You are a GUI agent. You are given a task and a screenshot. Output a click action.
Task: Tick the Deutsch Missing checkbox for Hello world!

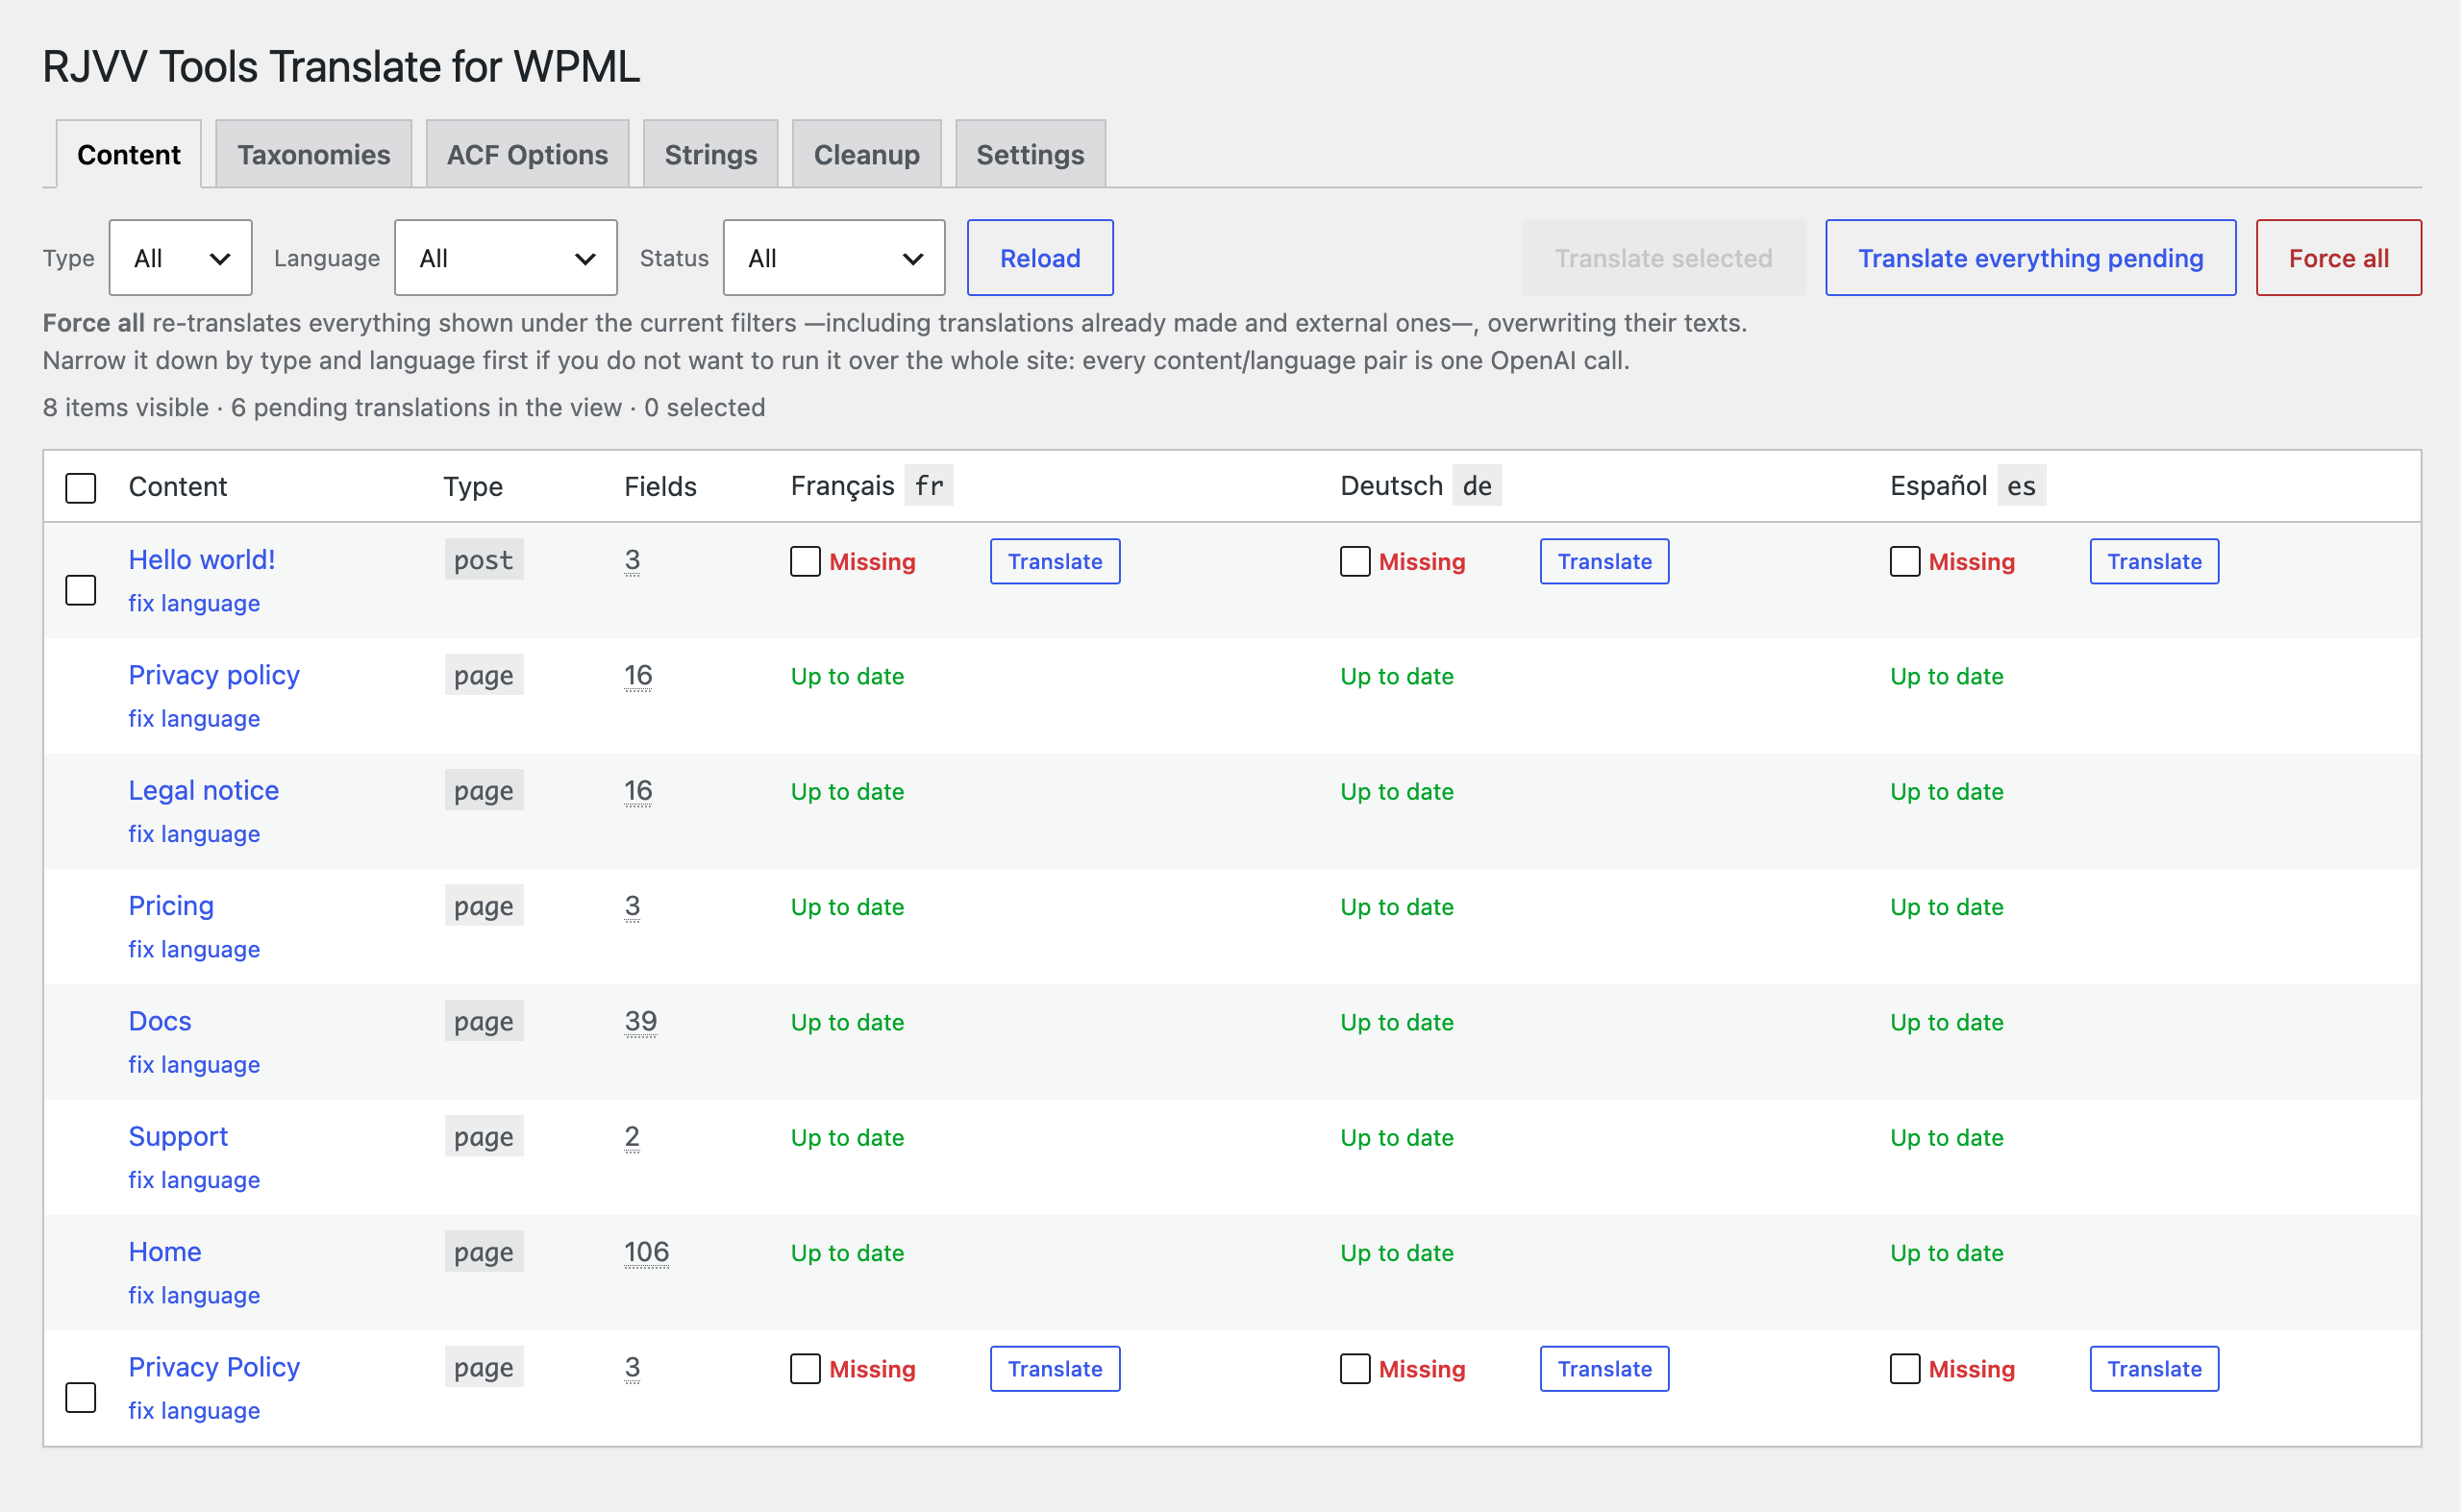tap(1355, 561)
